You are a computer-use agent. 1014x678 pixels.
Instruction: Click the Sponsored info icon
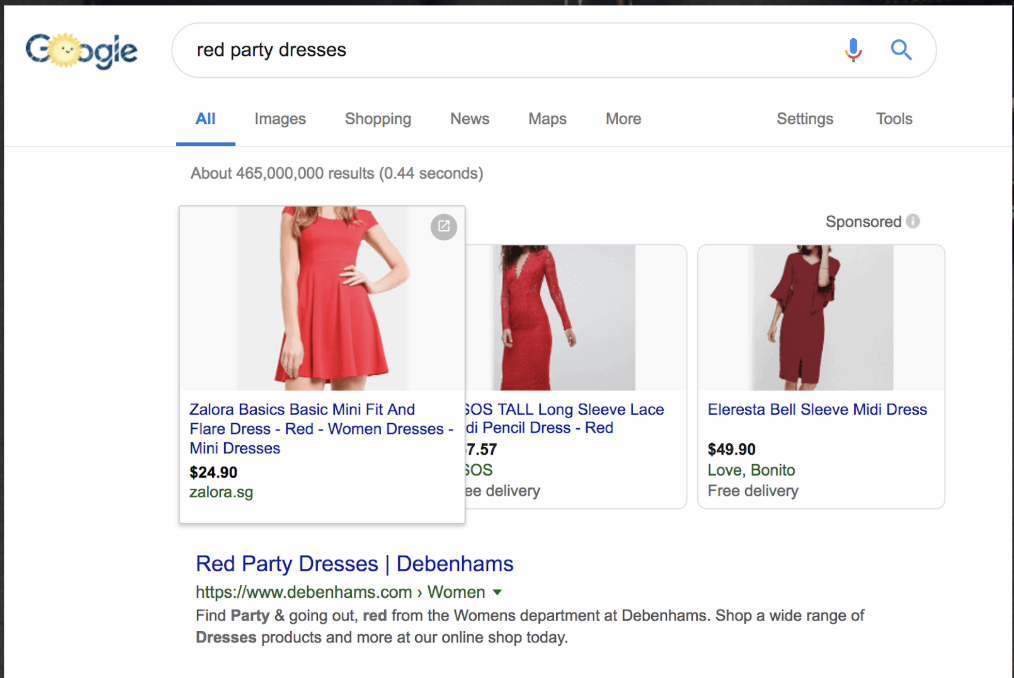pos(912,221)
